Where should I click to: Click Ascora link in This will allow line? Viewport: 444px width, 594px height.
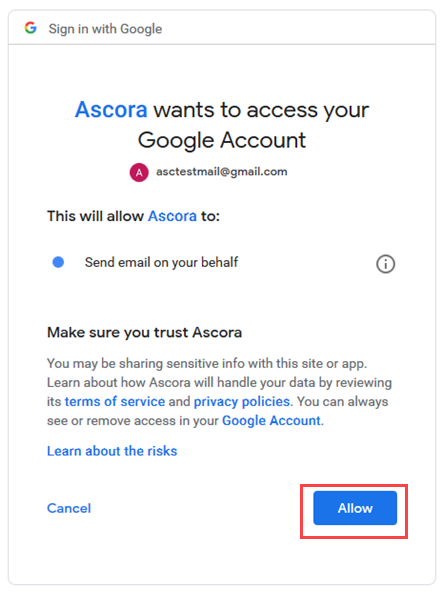172,216
